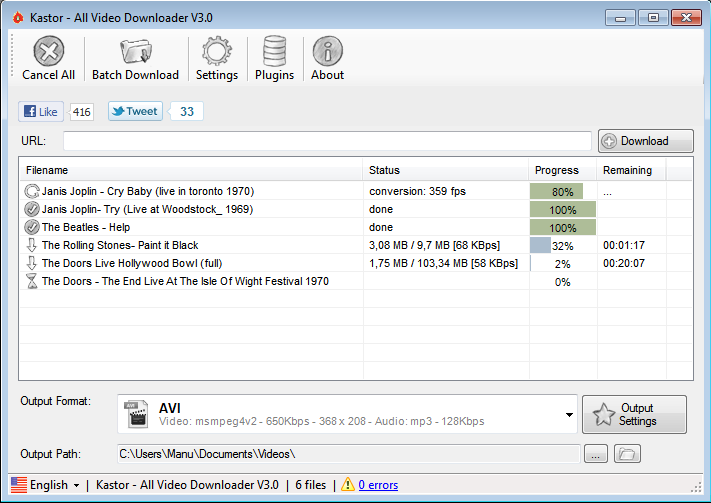Screen dimensions: 711x503
Task: Select The Beatles - Help filename
Action: click(86, 227)
